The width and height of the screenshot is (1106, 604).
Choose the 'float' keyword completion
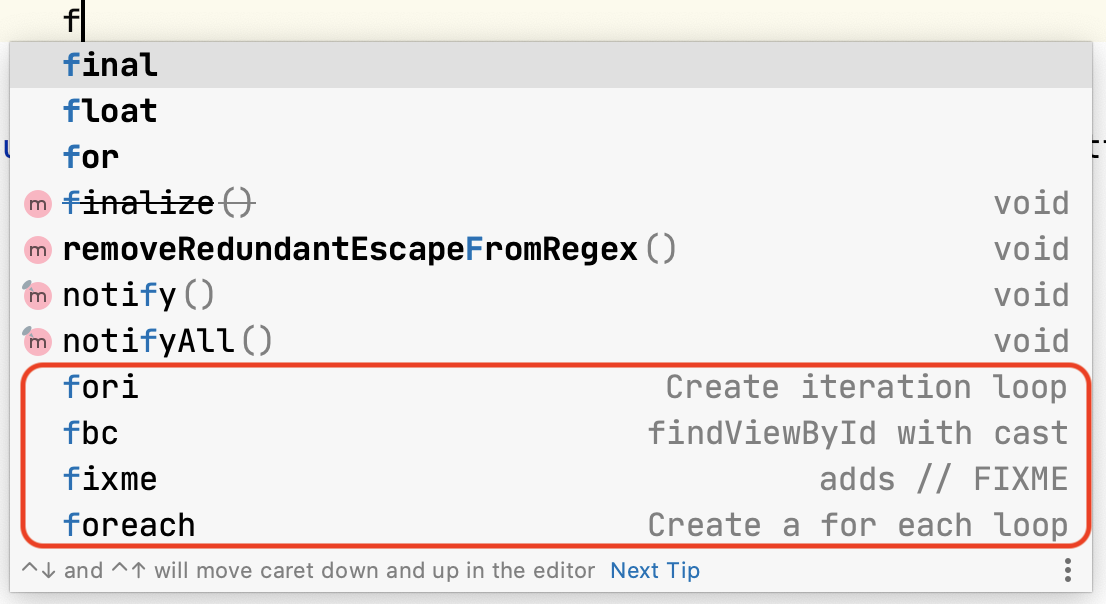[x=110, y=111]
